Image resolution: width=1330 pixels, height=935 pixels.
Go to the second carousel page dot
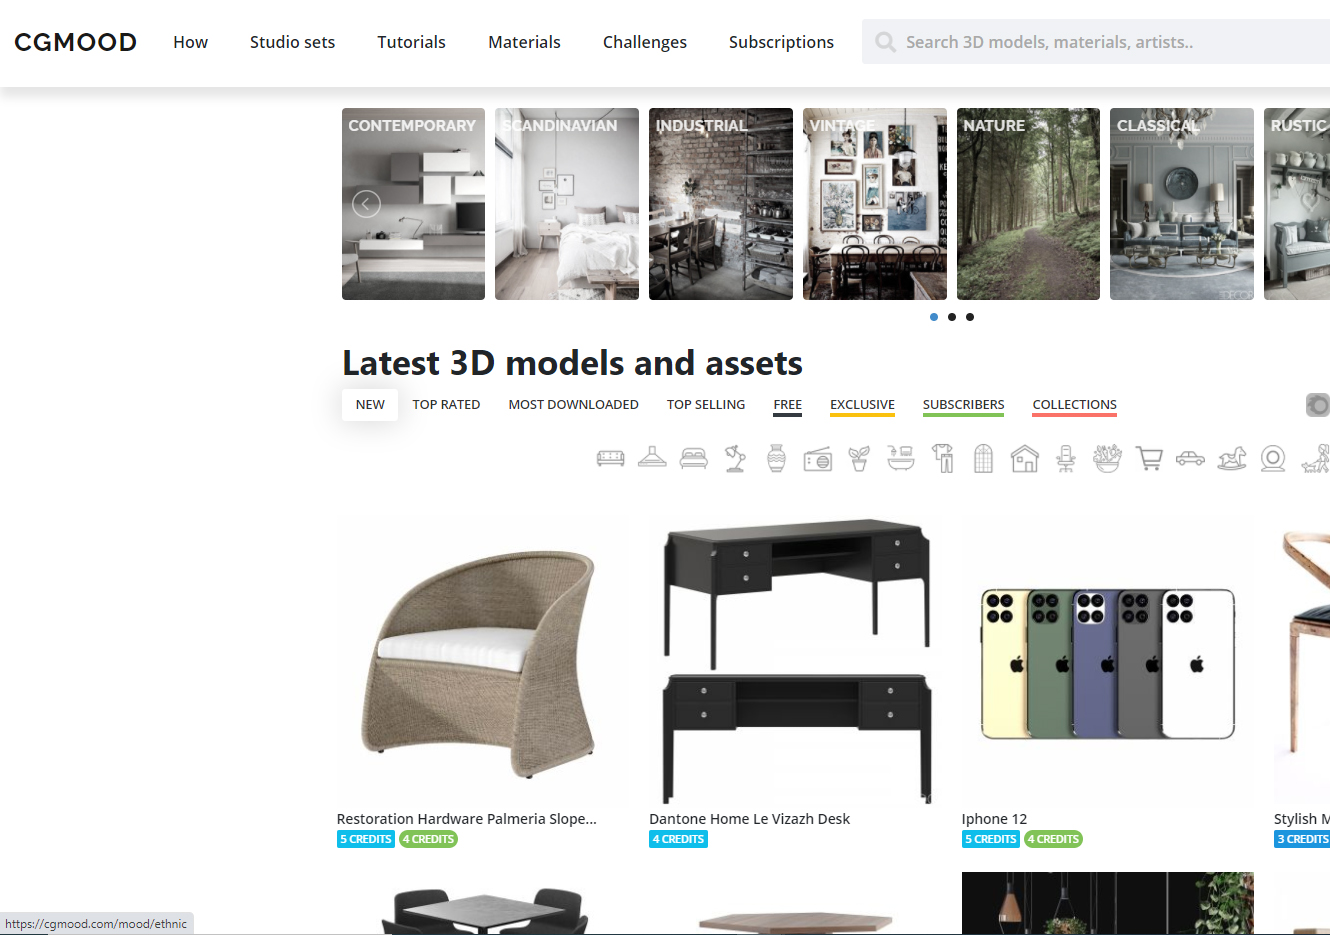(952, 317)
